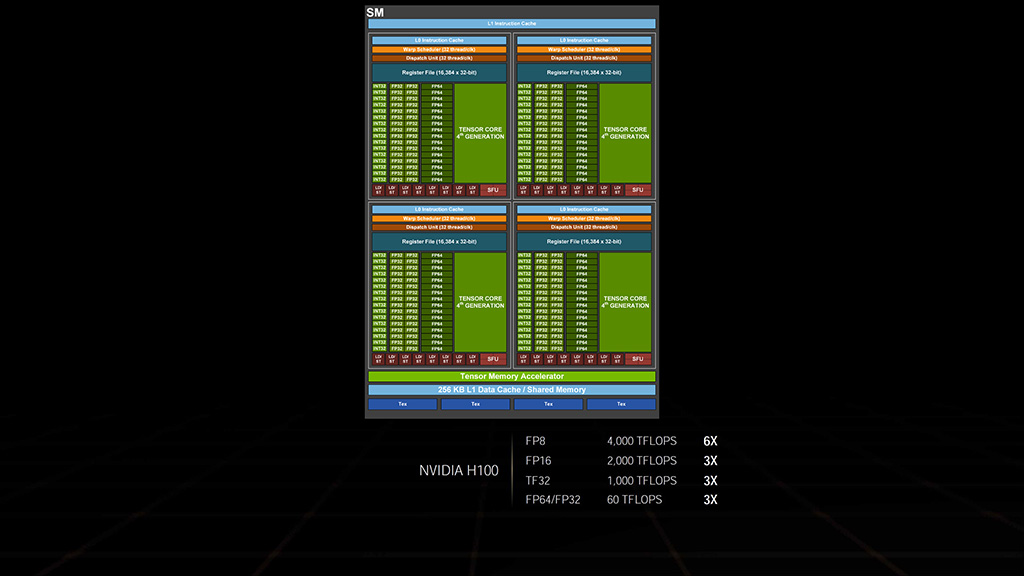Select the 2,000 TFLOPS value
This screenshot has height=576, width=1024.
[x=641, y=460]
